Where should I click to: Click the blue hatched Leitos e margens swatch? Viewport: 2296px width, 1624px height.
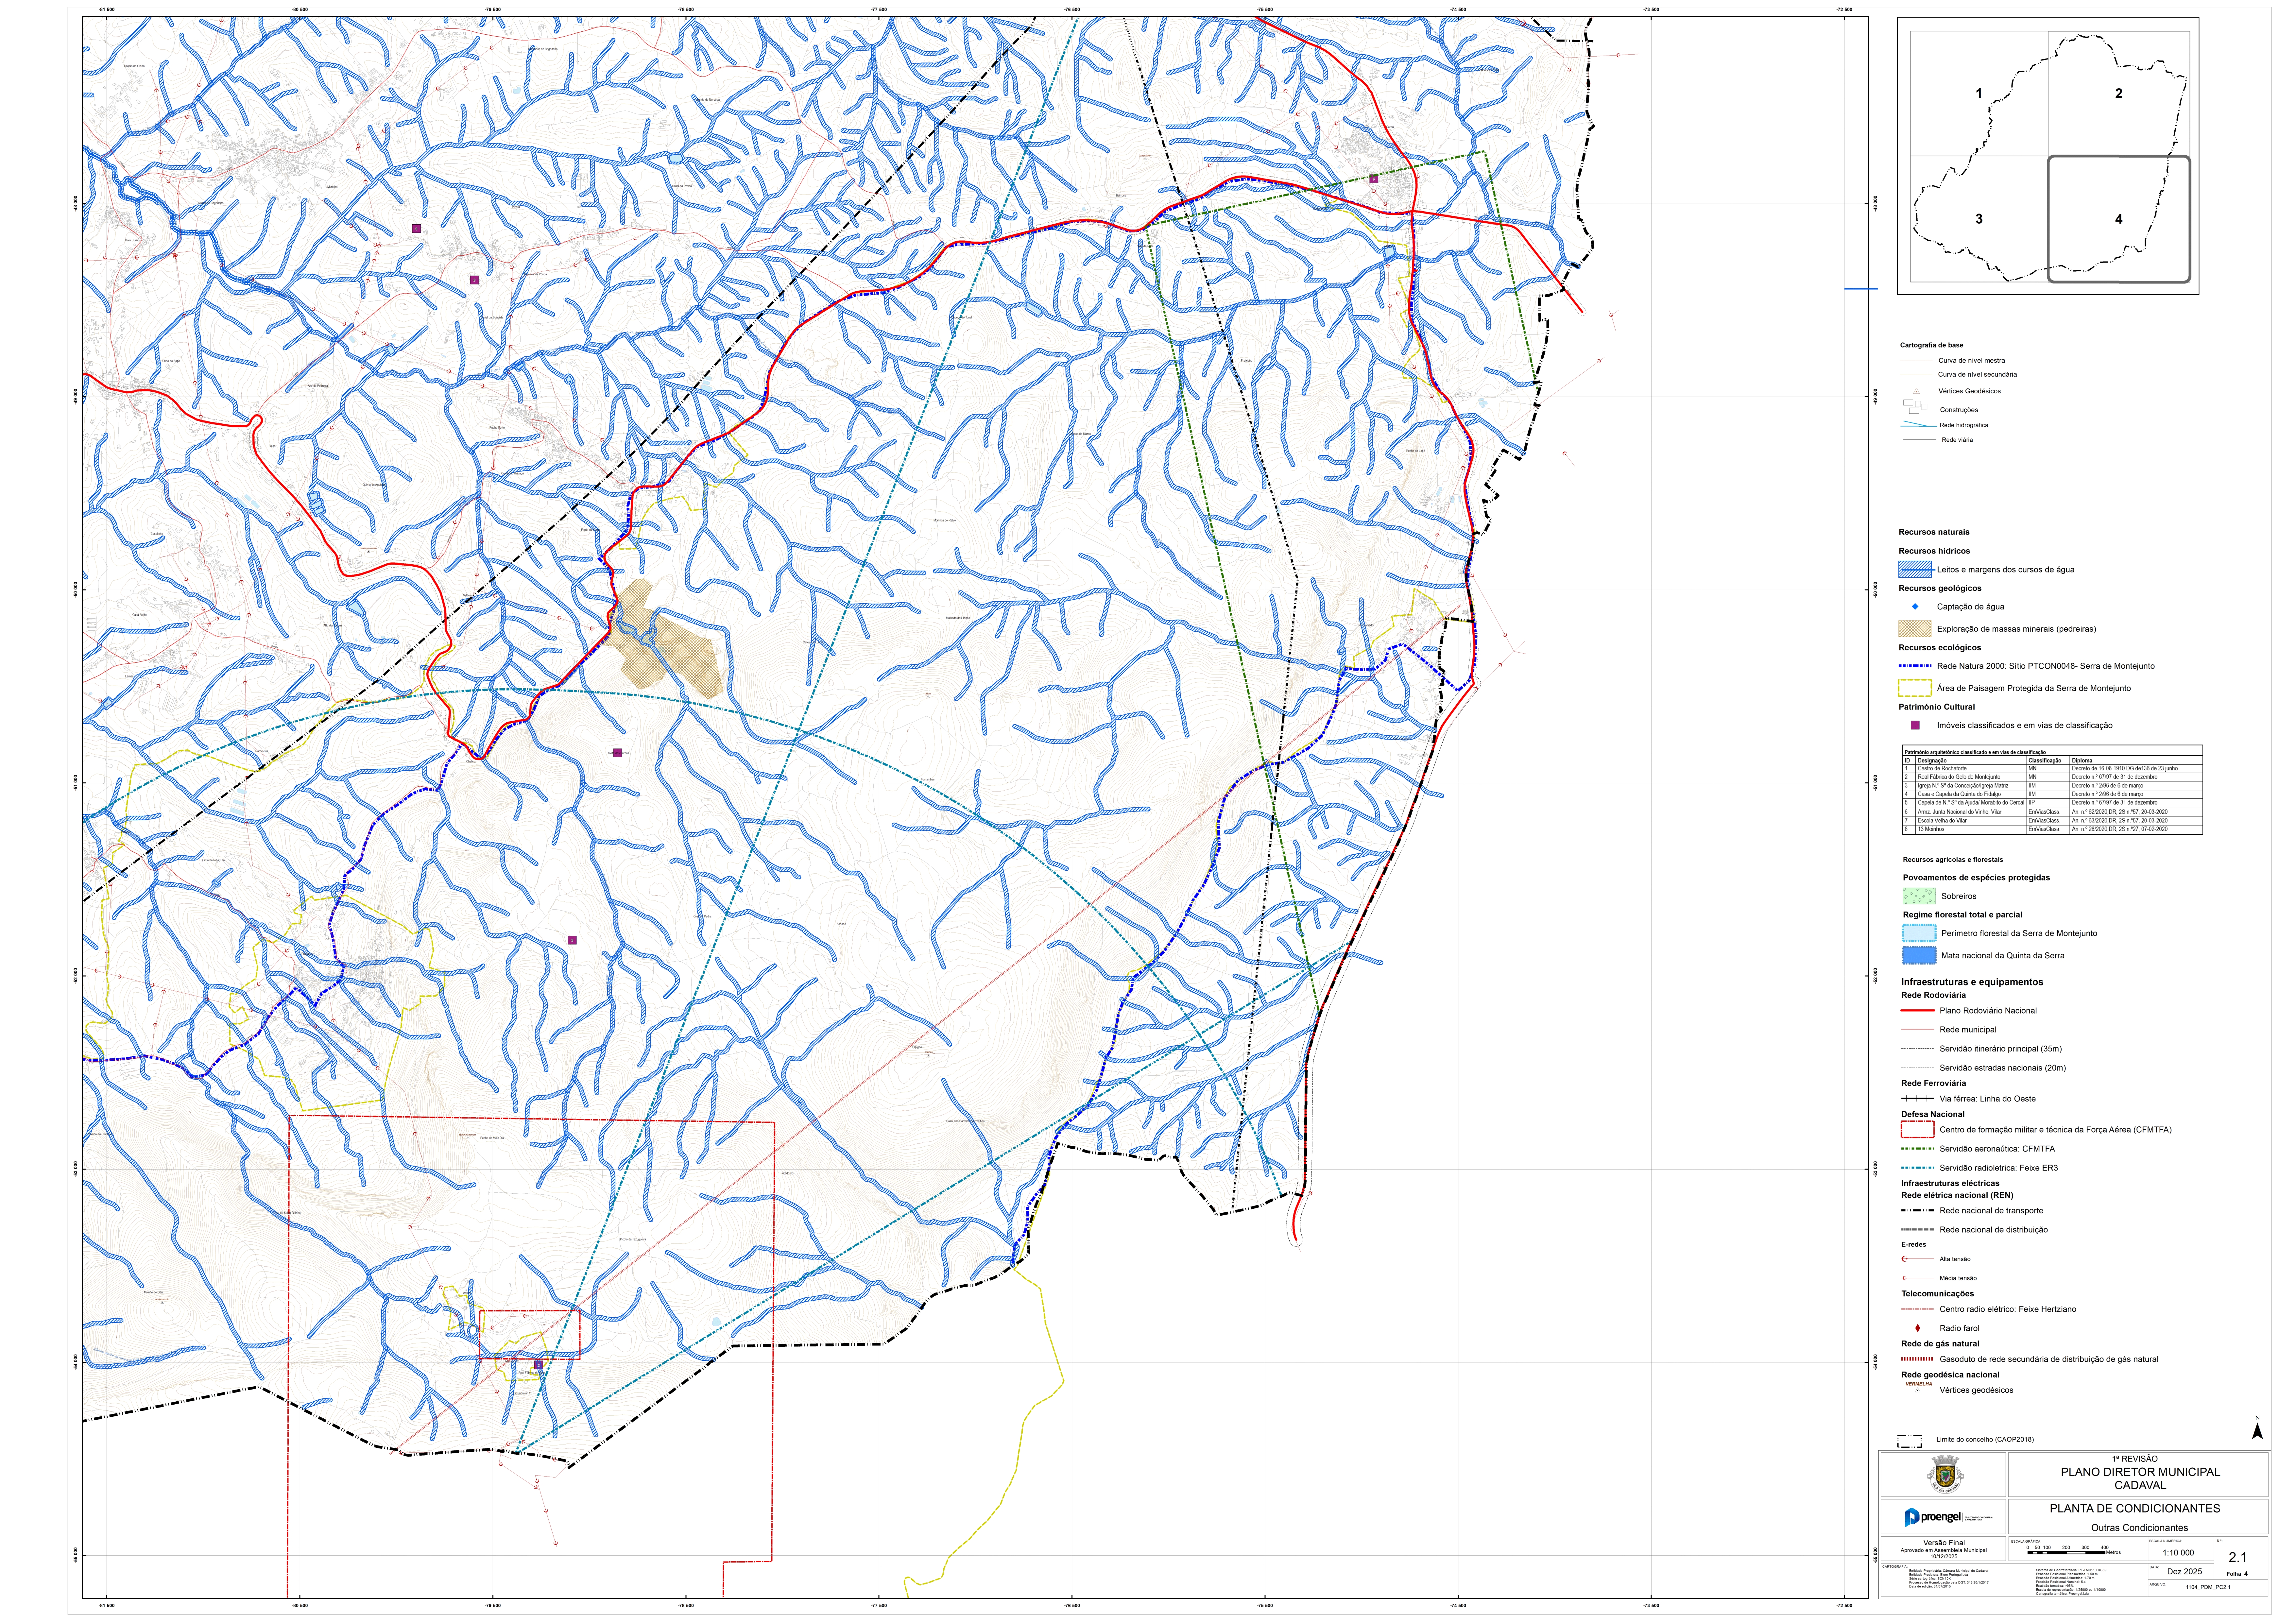click(x=1915, y=569)
